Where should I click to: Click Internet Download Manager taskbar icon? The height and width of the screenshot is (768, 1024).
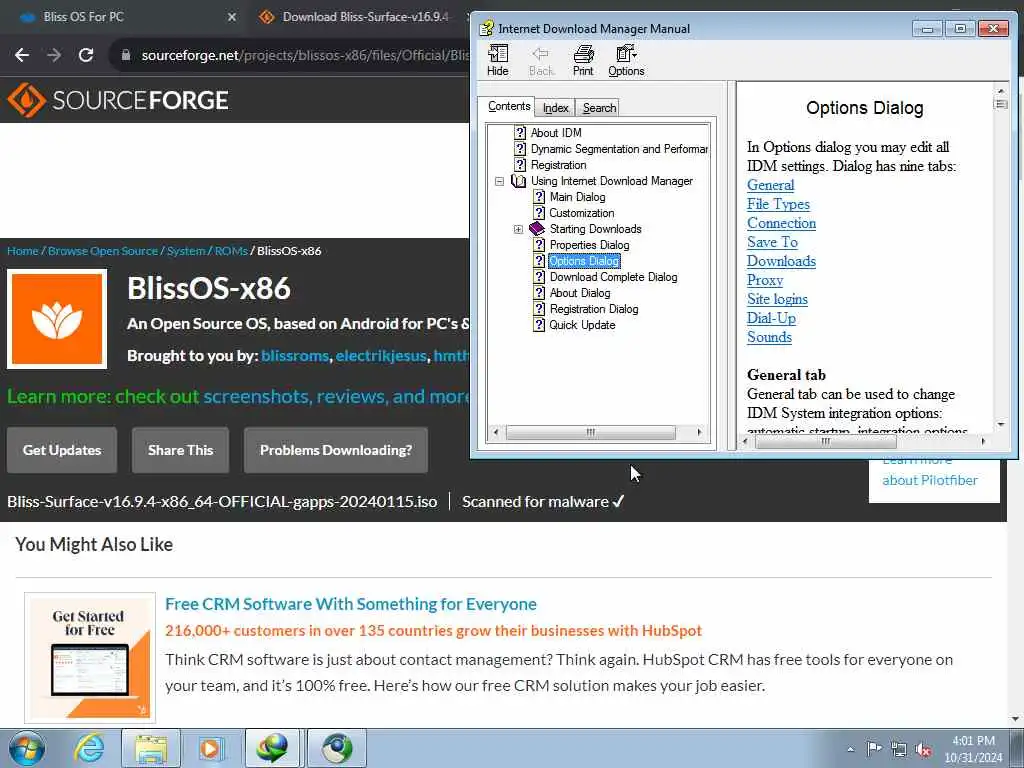[x=272, y=748]
